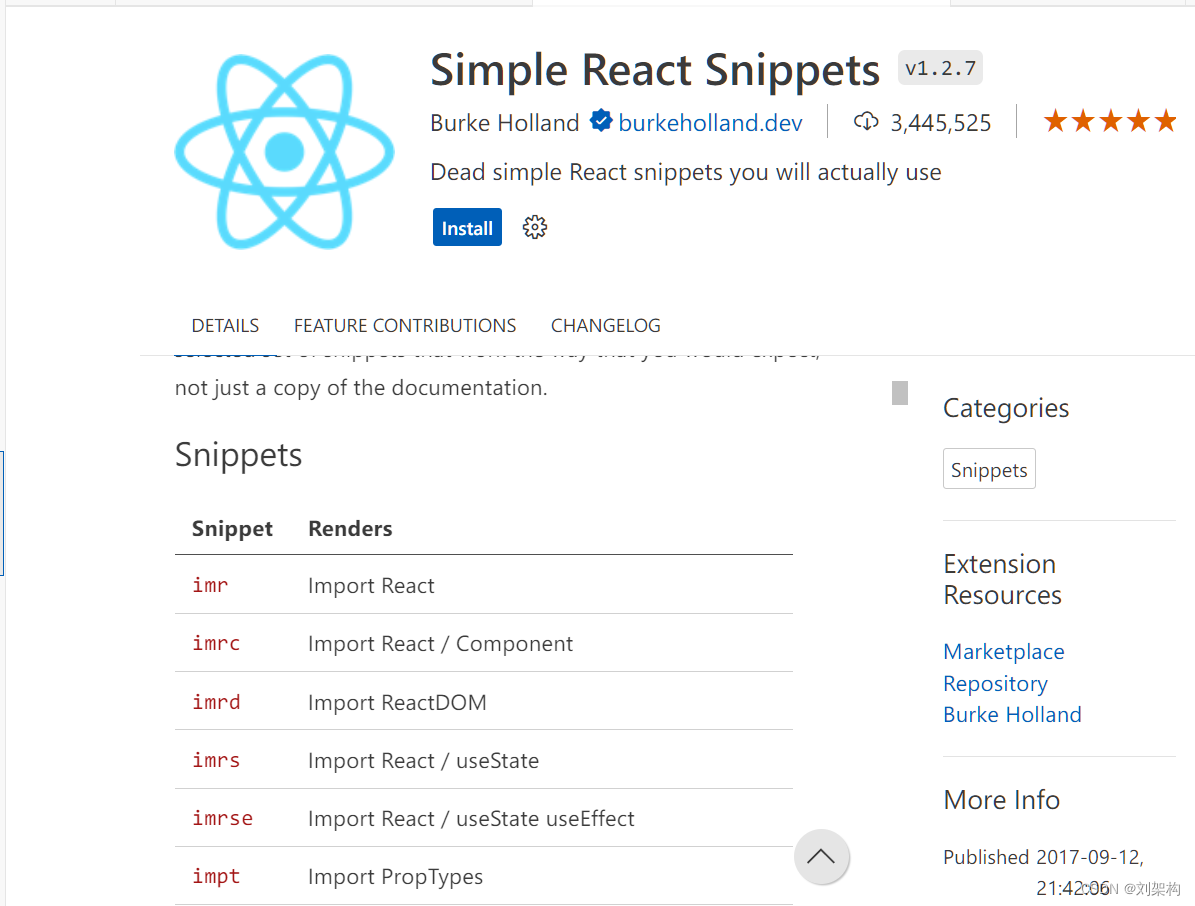Switch to the DETAILS tab
This screenshot has width=1195, height=906.
click(225, 325)
